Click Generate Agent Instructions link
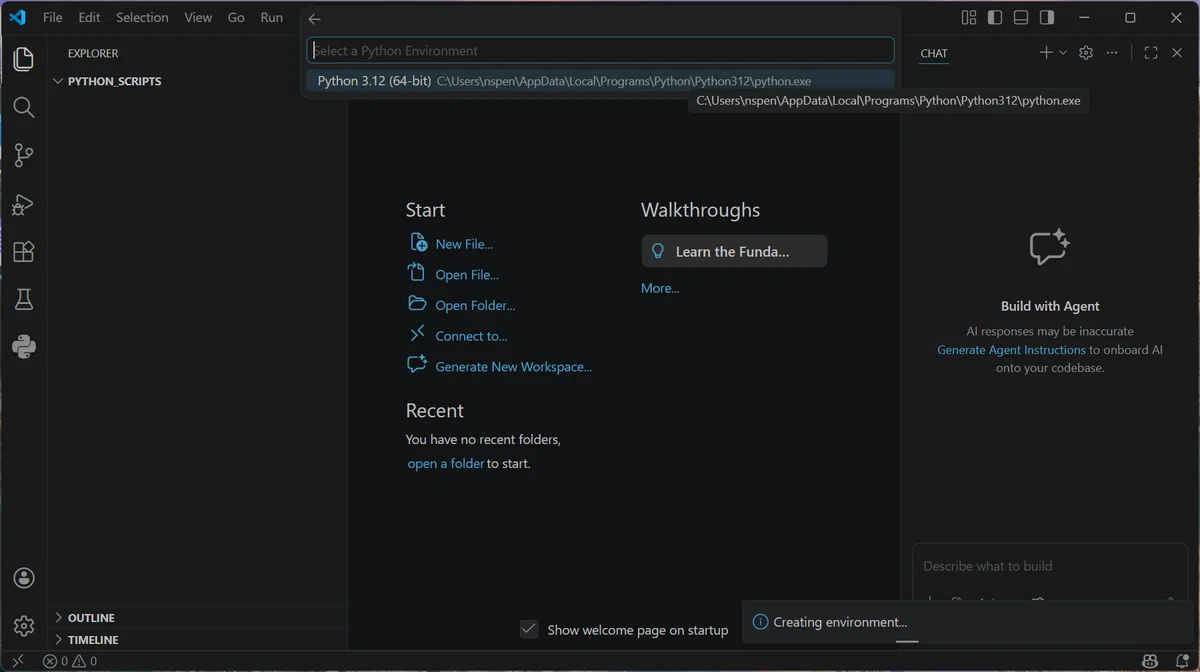 tap(1011, 350)
